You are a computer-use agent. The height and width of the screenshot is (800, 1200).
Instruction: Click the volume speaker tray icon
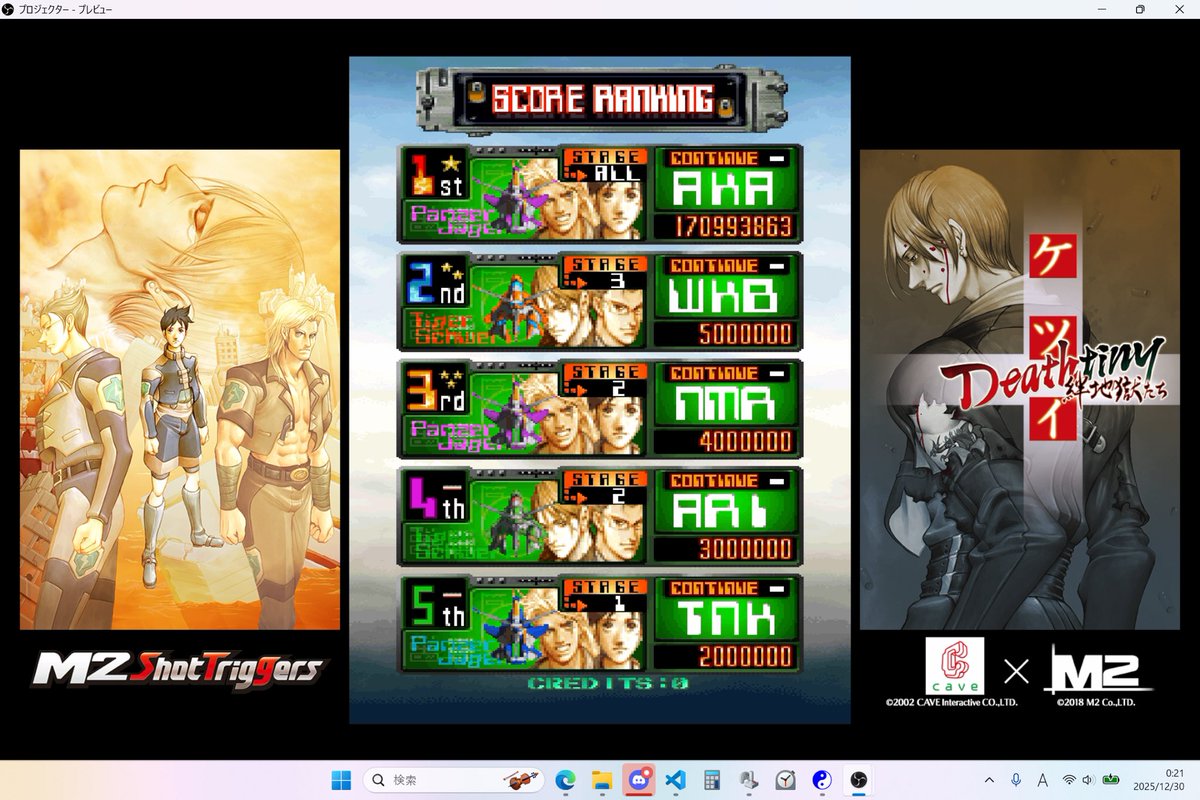(x=1089, y=779)
